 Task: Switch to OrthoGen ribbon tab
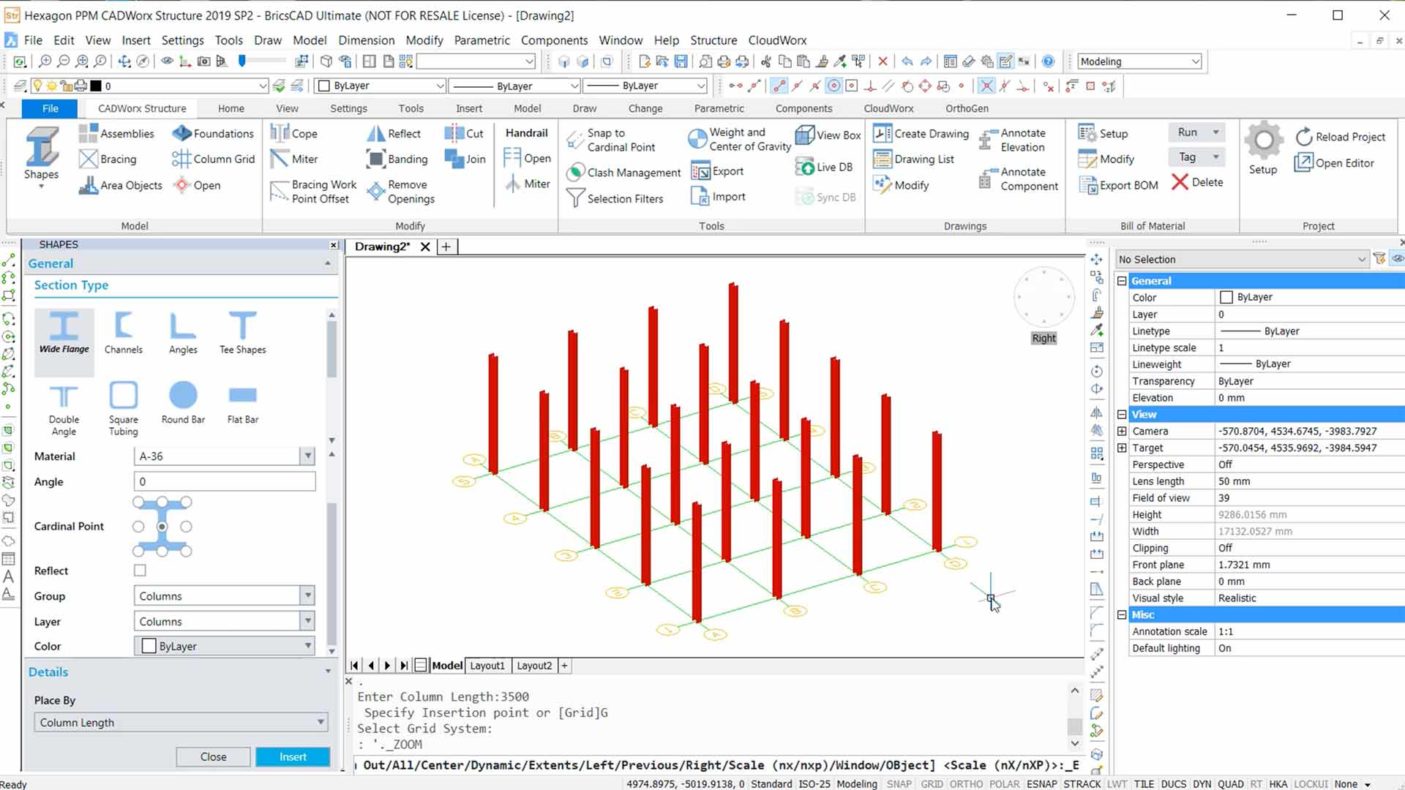pos(967,108)
